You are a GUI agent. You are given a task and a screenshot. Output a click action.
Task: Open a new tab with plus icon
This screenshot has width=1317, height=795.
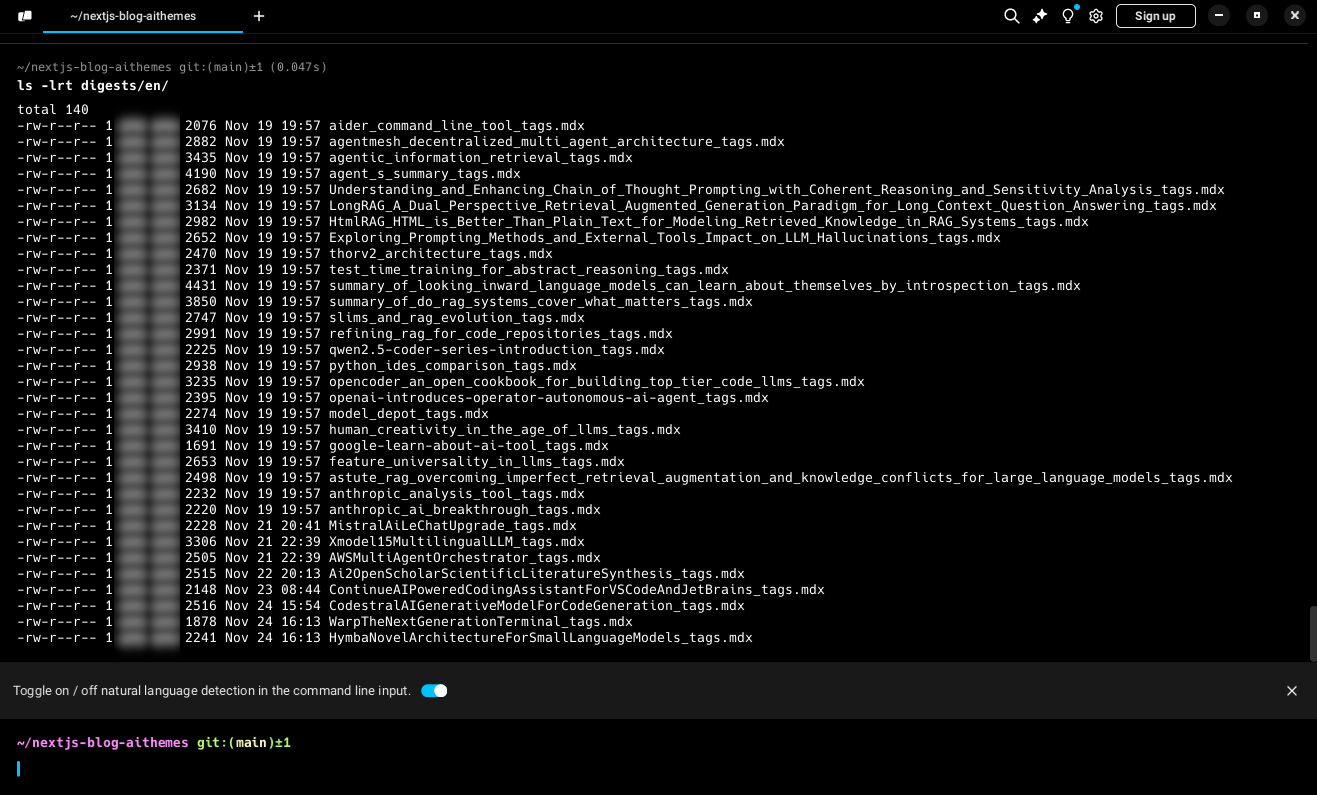coord(259,16)
